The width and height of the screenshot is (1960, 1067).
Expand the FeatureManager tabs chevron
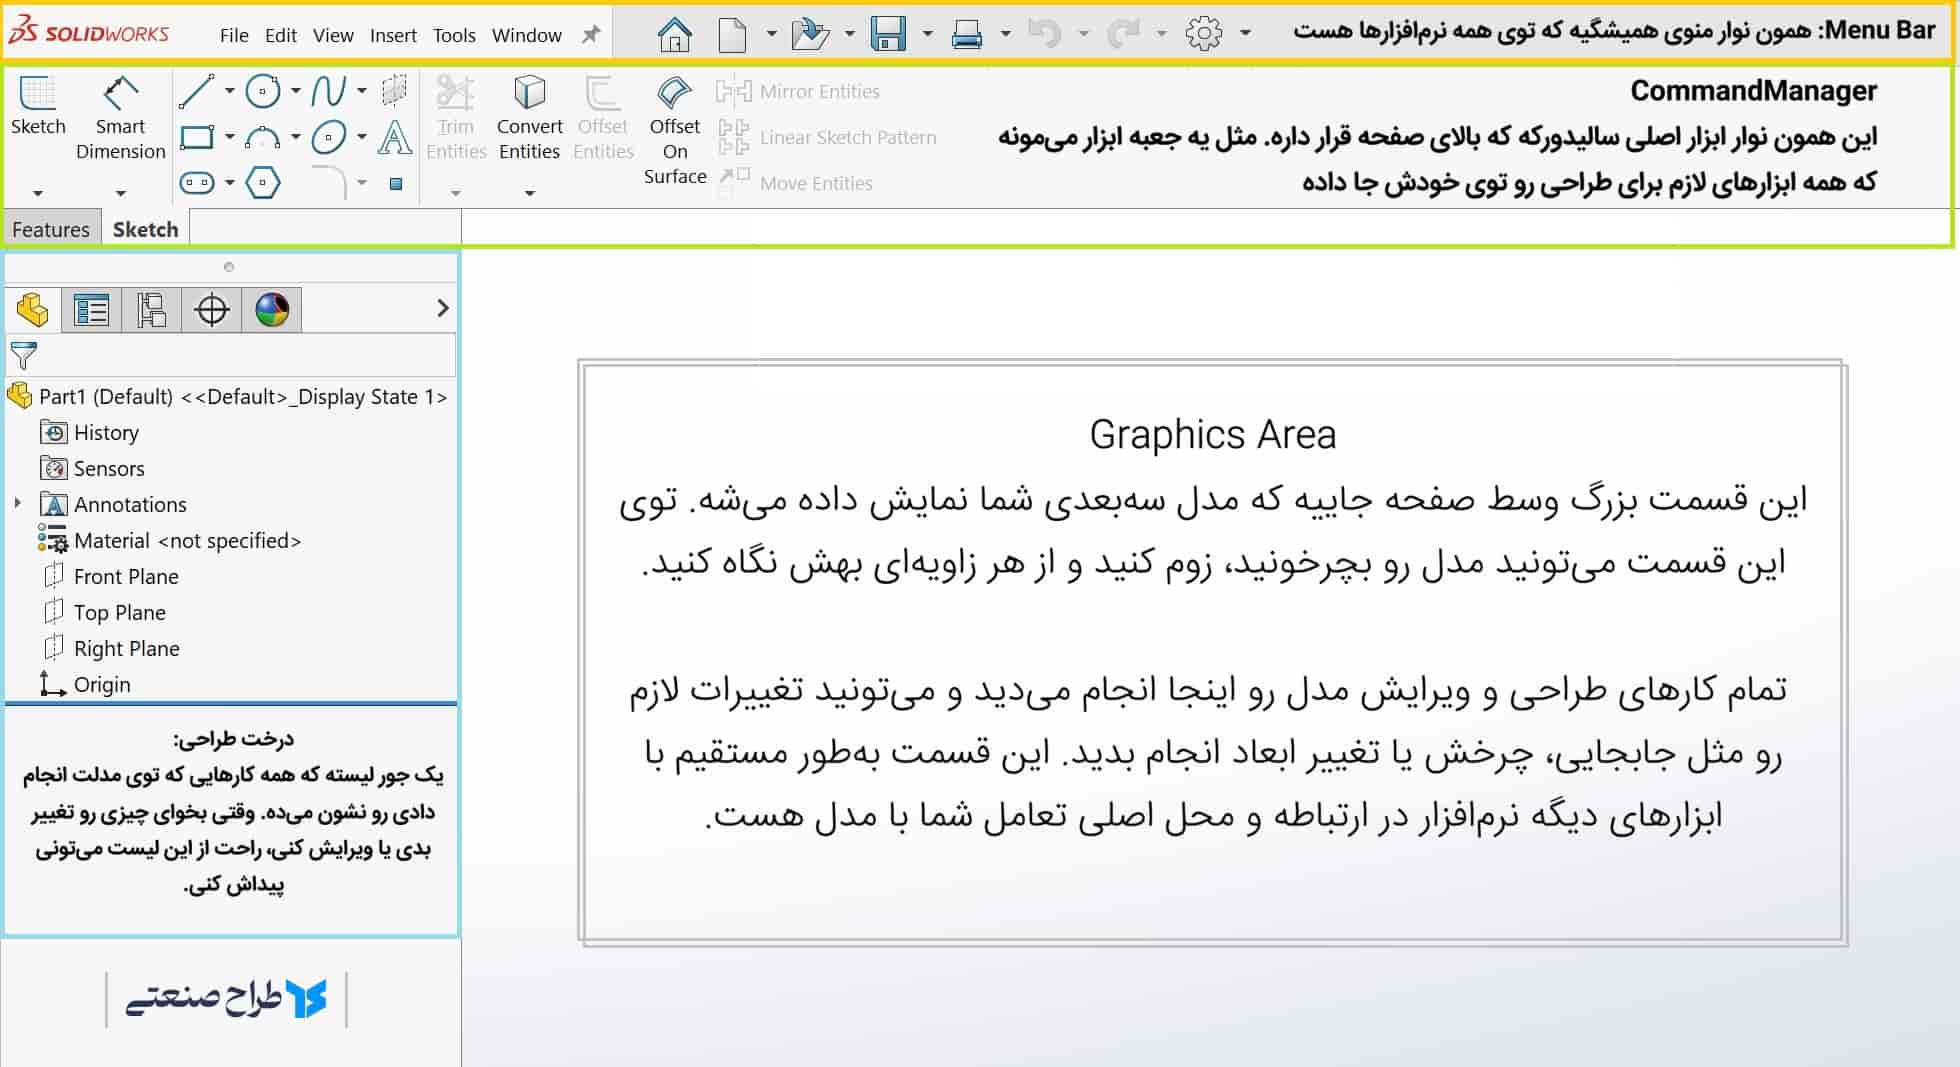pos(443,308)
